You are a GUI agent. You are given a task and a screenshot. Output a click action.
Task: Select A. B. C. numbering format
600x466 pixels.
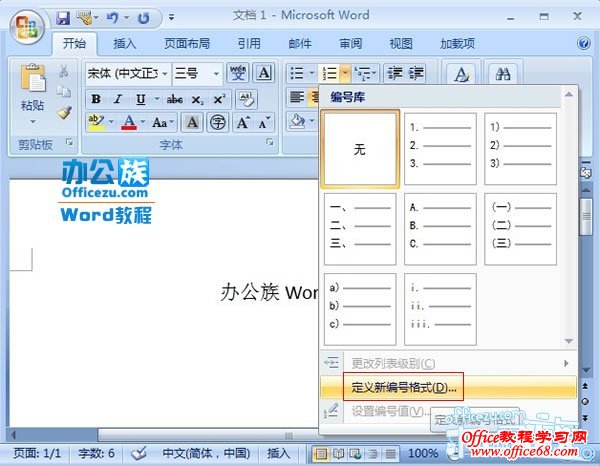tap(440, 229)
